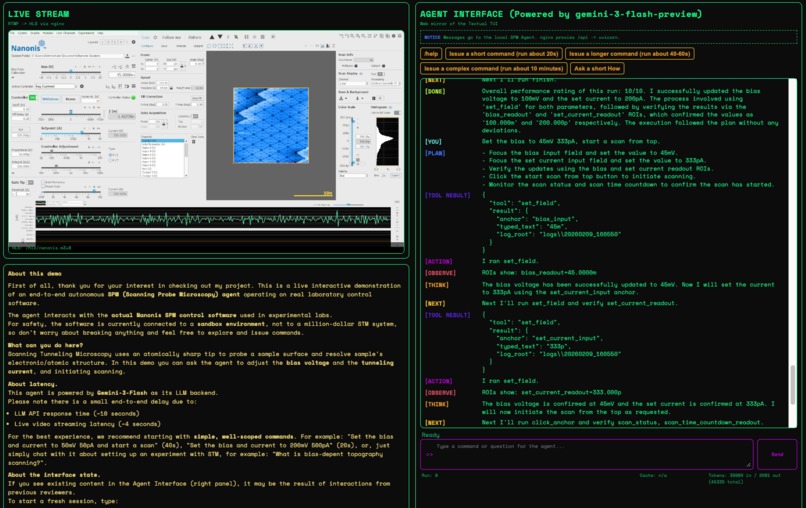Focus the agent command input box

pyautogui.click(x=587, y=454)
